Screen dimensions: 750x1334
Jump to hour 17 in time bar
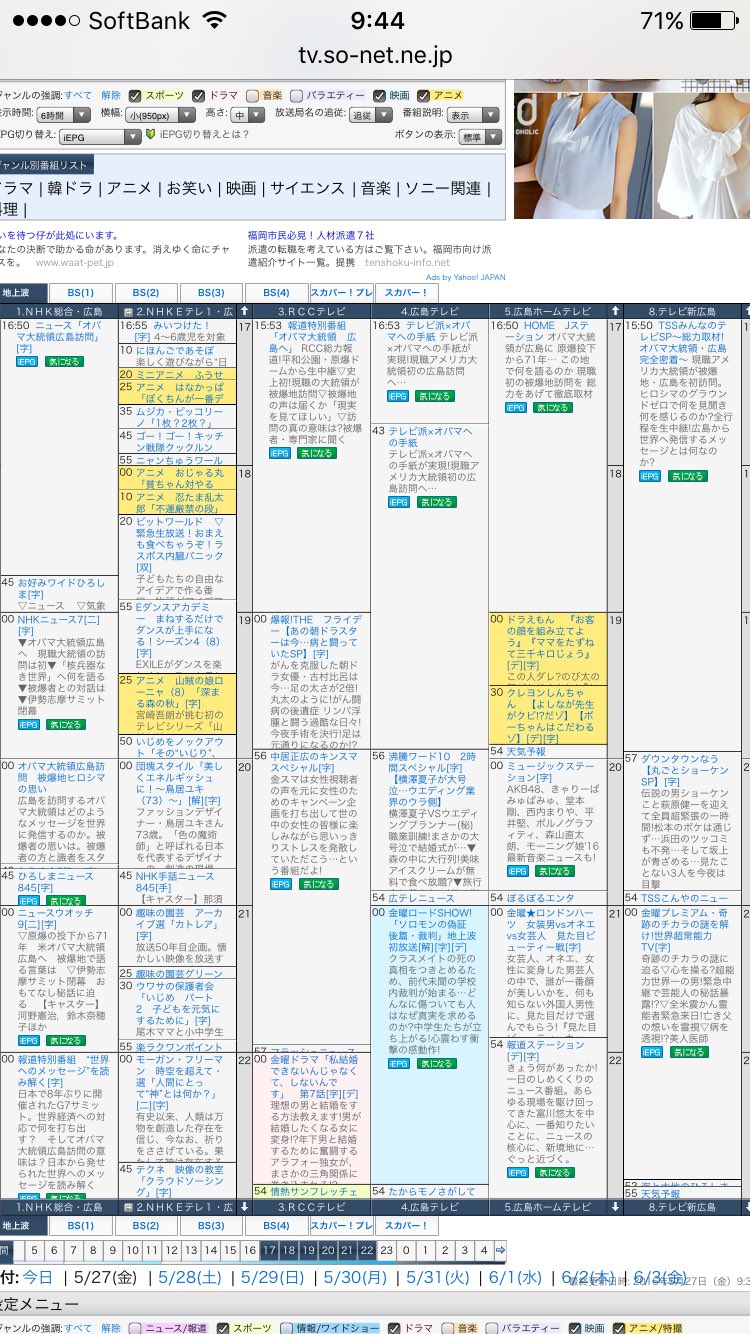point(269,1249)
